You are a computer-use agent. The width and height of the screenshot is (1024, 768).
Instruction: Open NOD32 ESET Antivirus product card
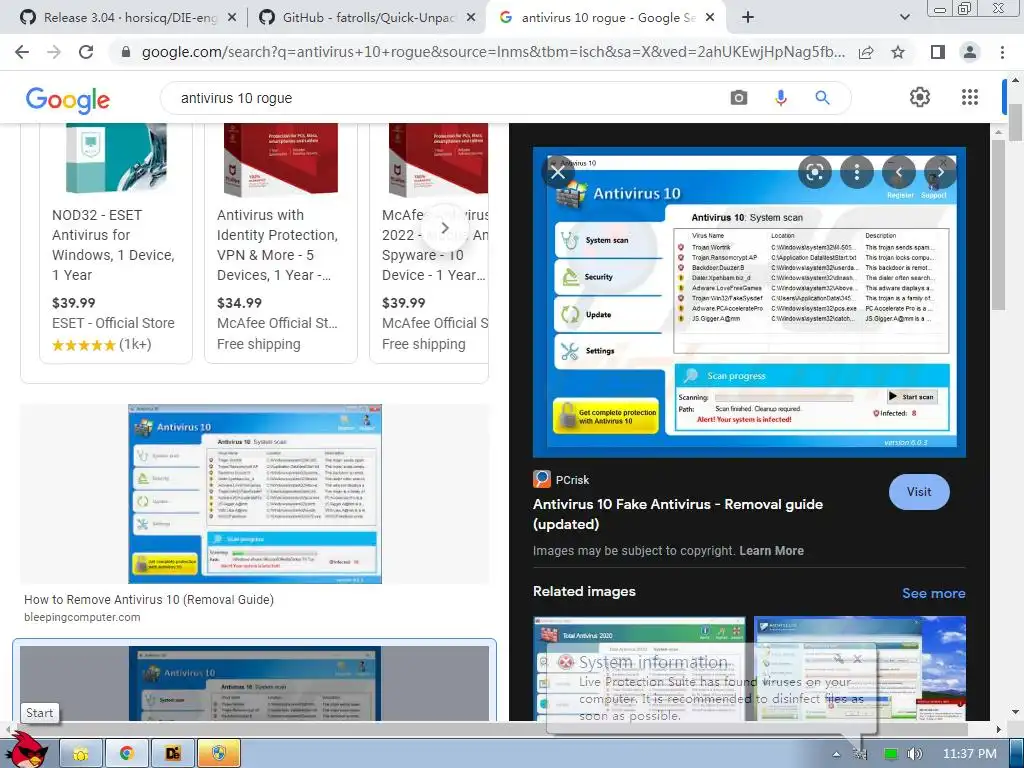[116, 242]
